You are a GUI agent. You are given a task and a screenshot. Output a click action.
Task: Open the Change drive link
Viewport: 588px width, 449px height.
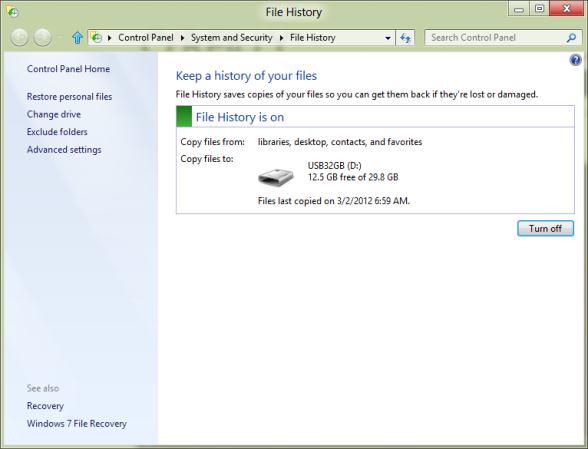coord(54,114)
